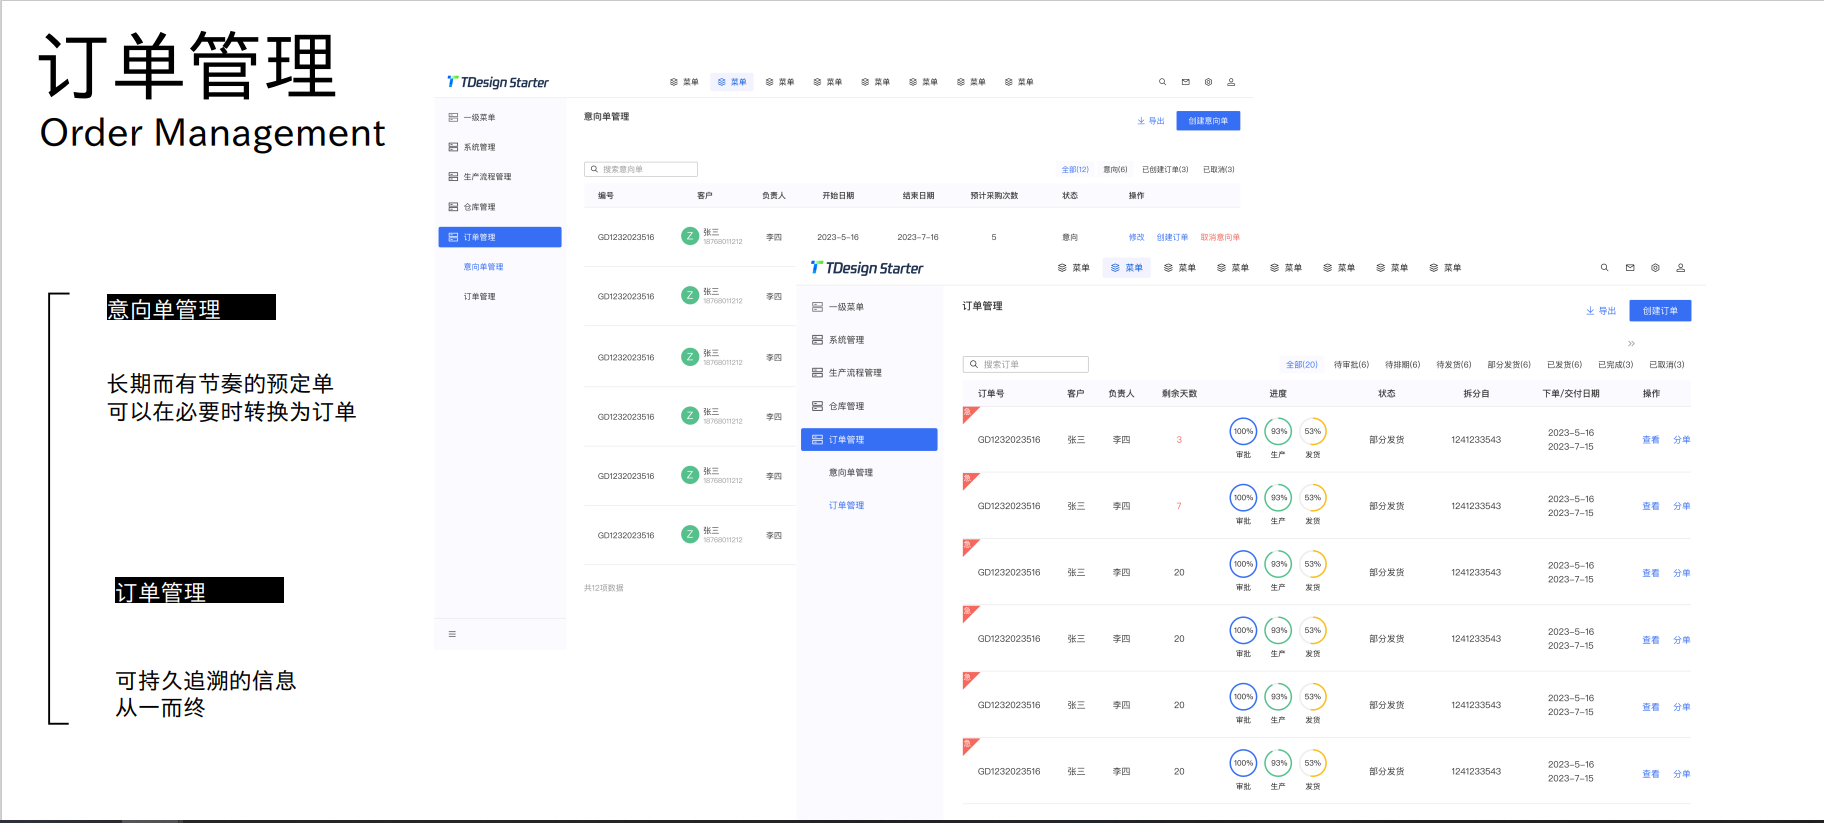Viewport: 1824px width, 823px height.
Task: Select 待审批(6) filter tab
Action: click(1351, 365)
